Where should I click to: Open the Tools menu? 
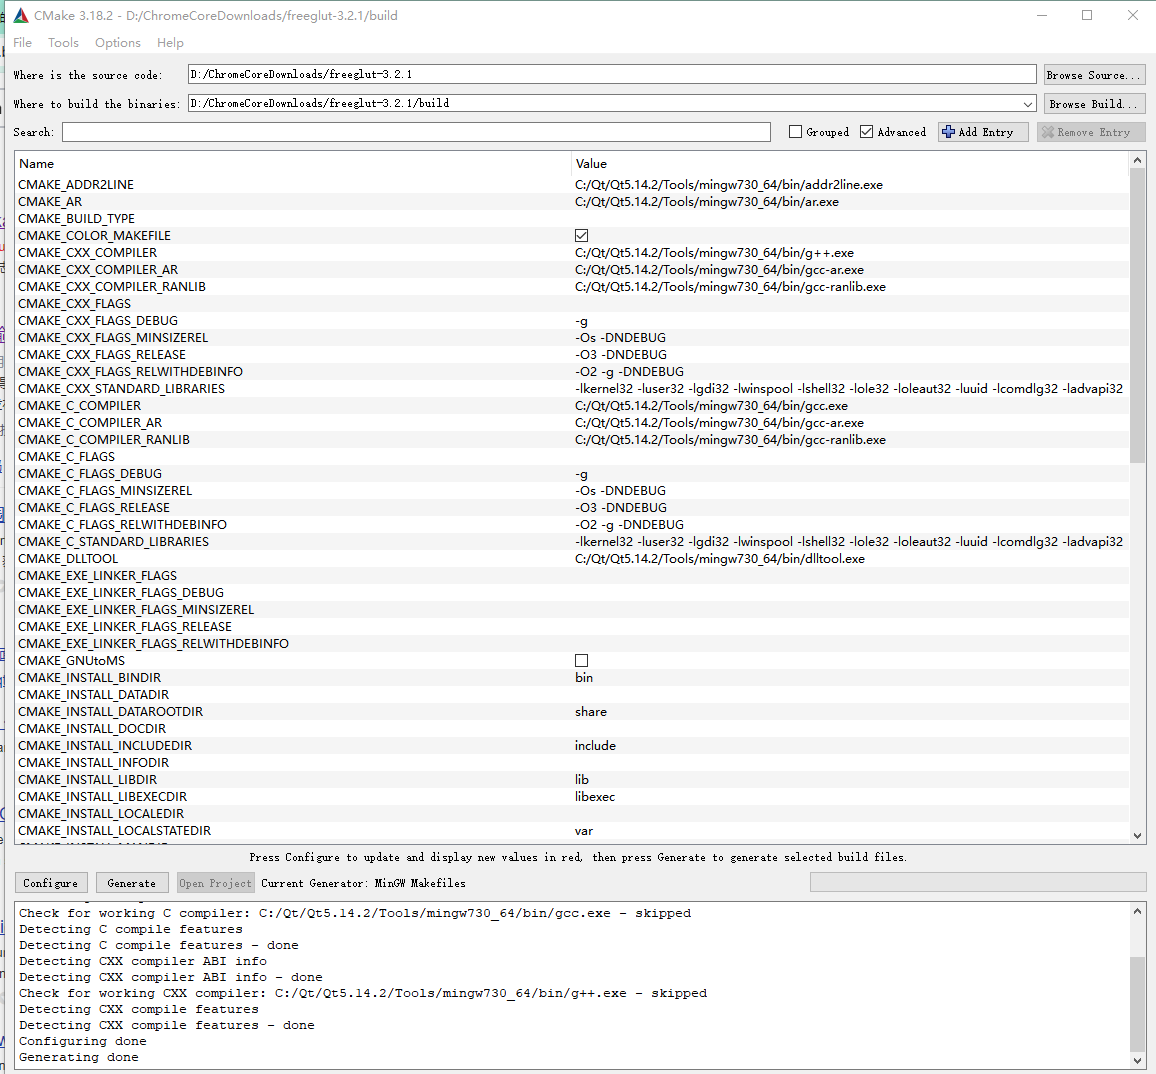pos(63,43)
